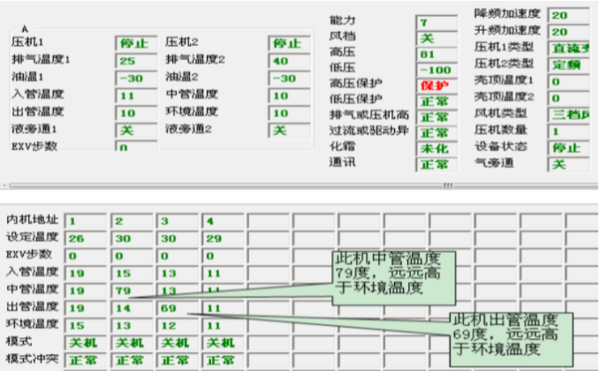Click the red 高压保护 field showing 保护
The height and width of the screenshot is (378, 600).
coord(437,86)
